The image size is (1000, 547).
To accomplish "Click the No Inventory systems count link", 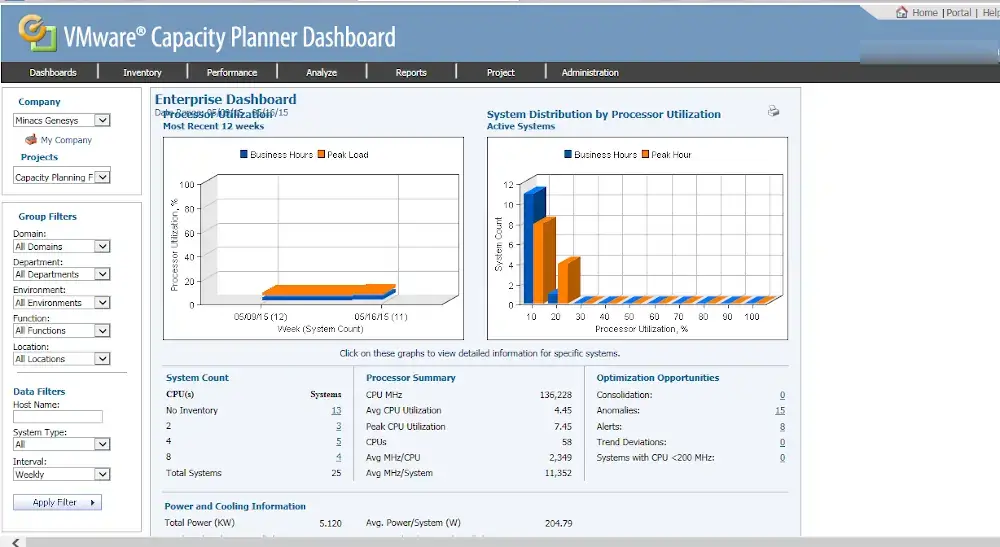I will (x=336, y=411).
